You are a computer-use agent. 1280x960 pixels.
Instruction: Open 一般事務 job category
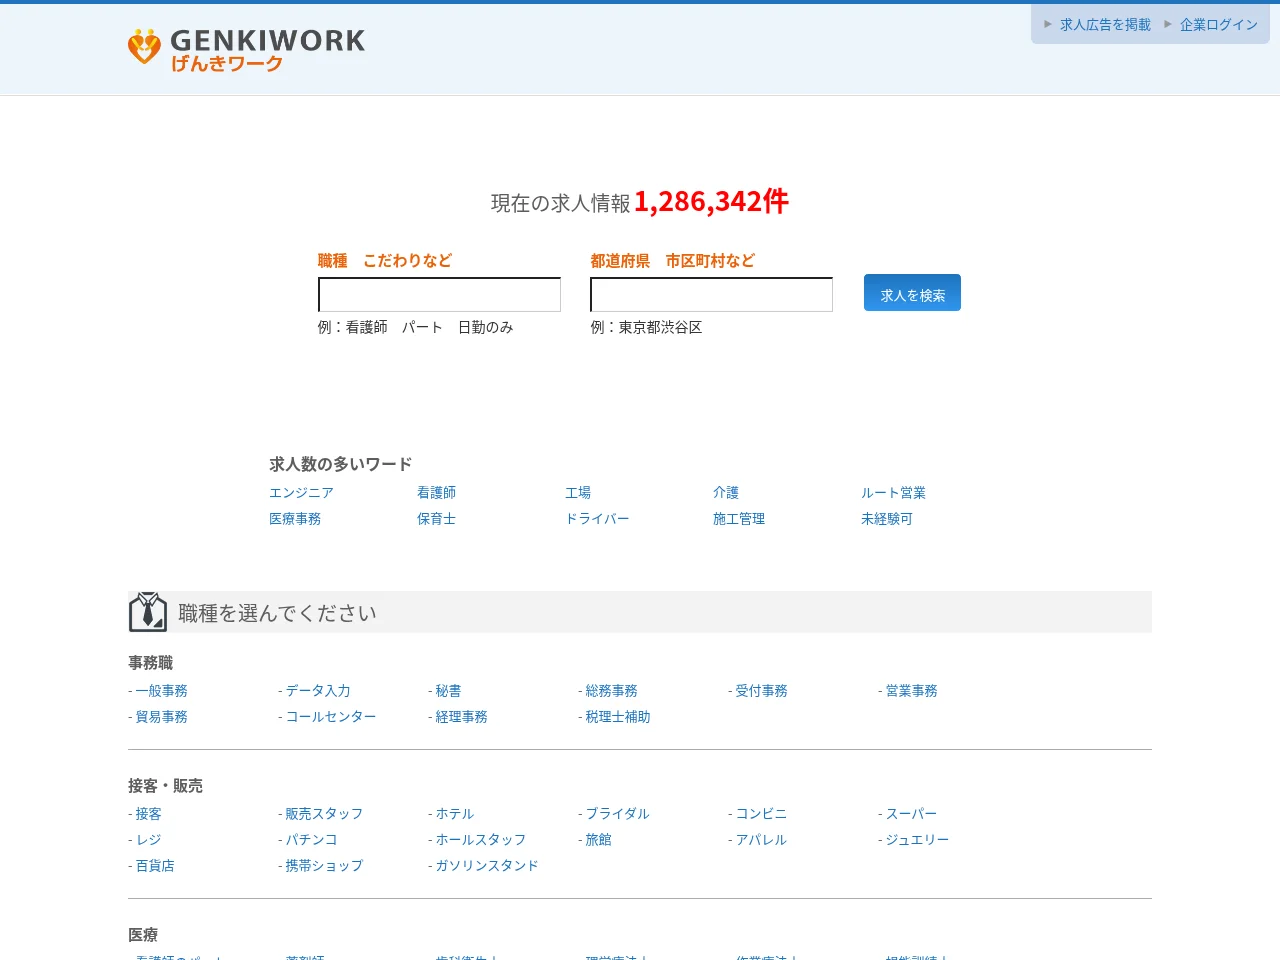(161, 691)
